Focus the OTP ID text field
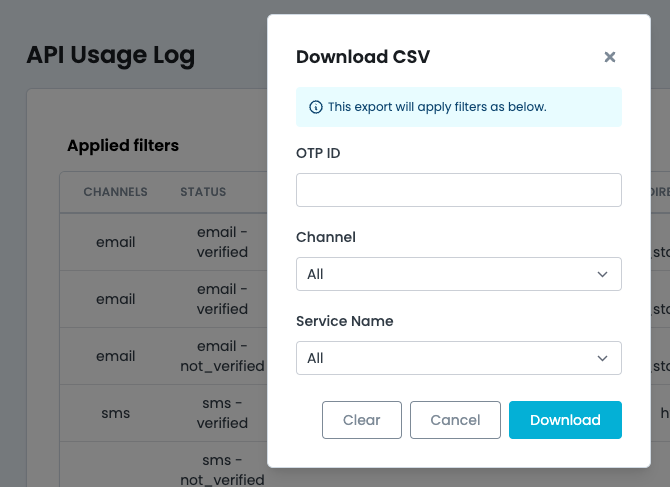670x487 pixels. (458, 190)
